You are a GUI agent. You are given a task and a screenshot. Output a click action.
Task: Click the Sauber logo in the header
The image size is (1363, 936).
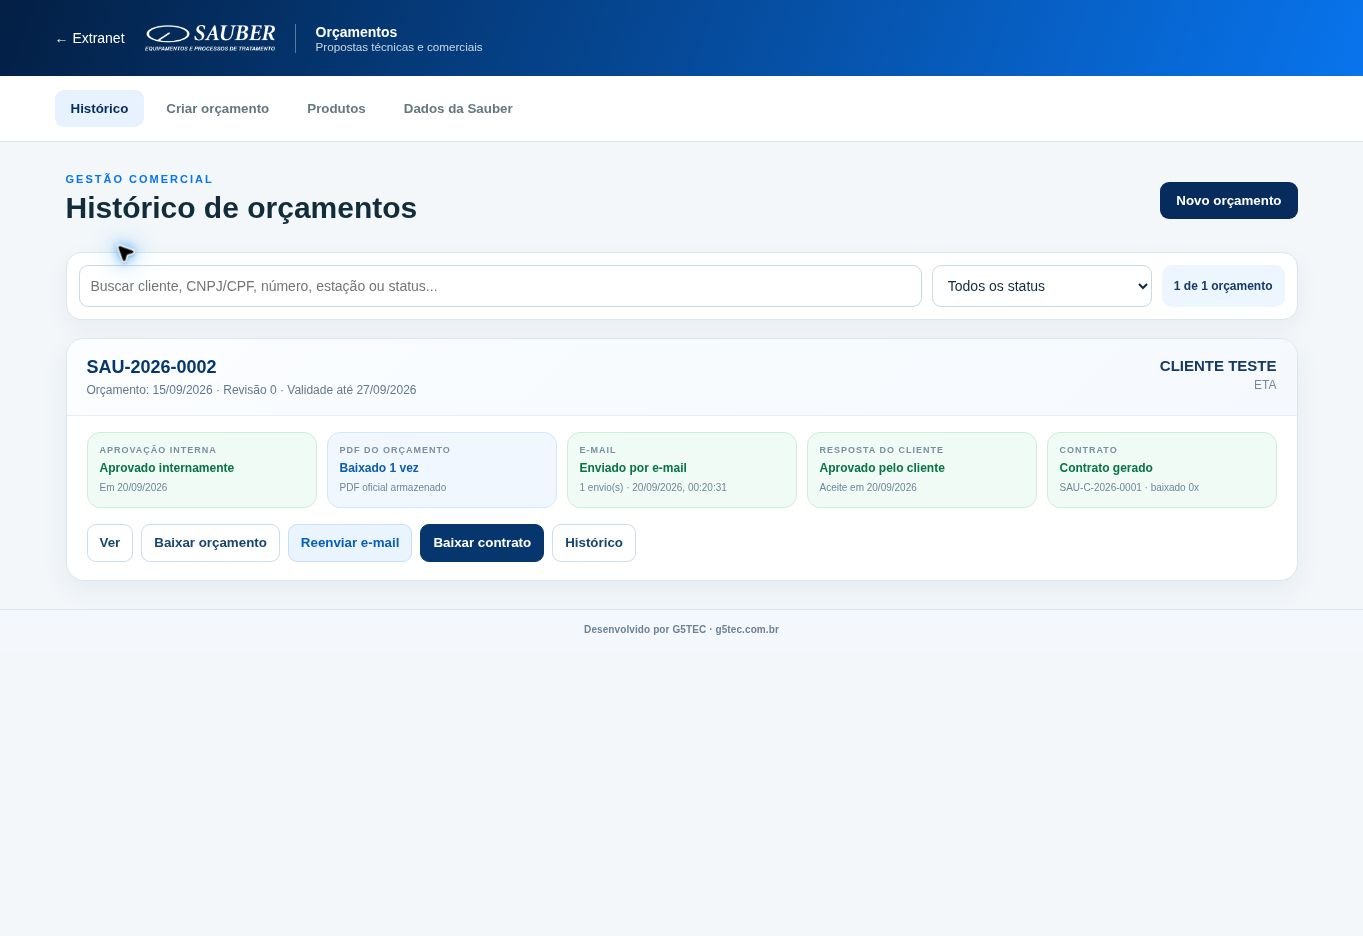[x=210, y=38]
